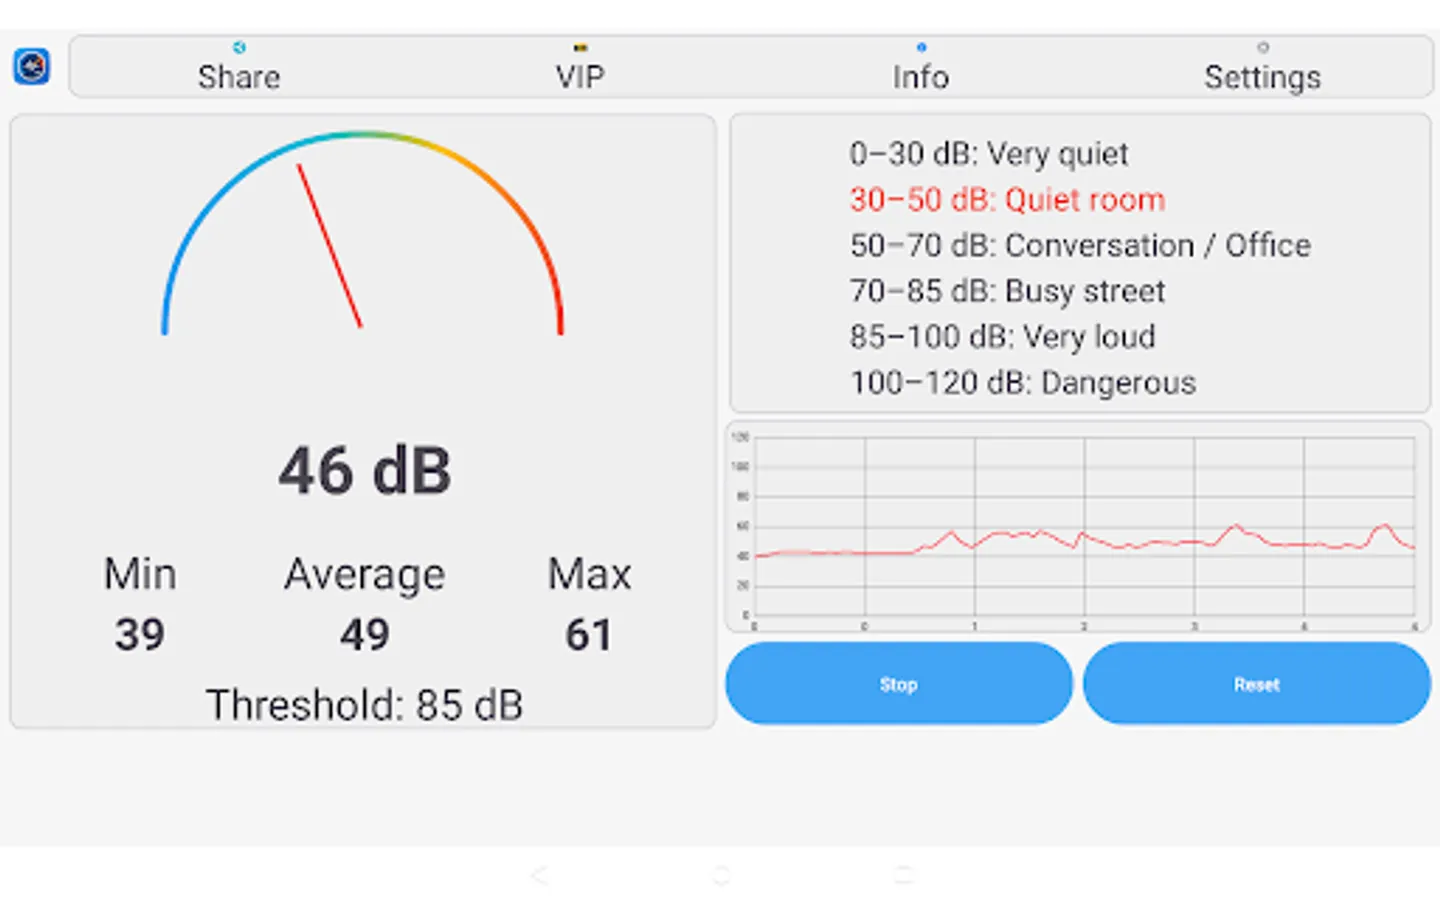The height and width of the screenshot is (900, 1440).
Task: Click the Share icon above the Share label
Action: pyautogui.click(x=238, y=46)
